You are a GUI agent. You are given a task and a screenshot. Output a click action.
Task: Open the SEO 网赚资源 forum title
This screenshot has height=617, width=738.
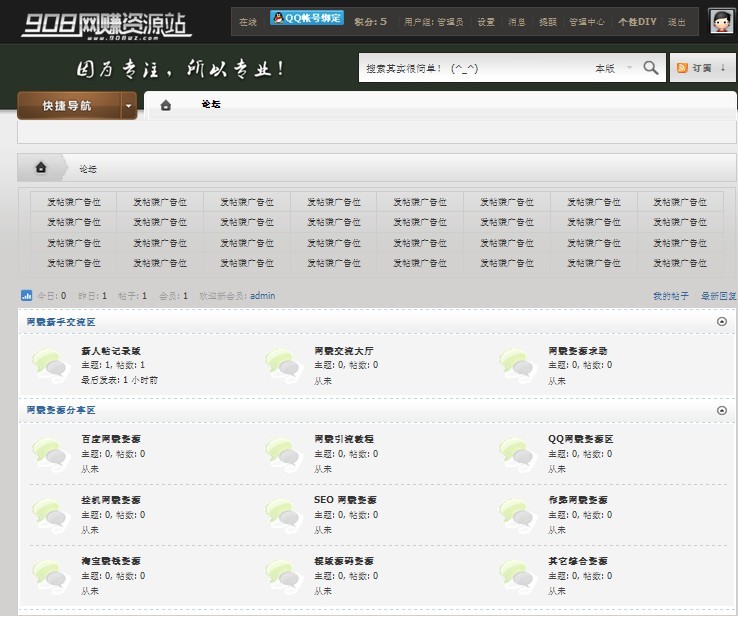tap(345, 500)
